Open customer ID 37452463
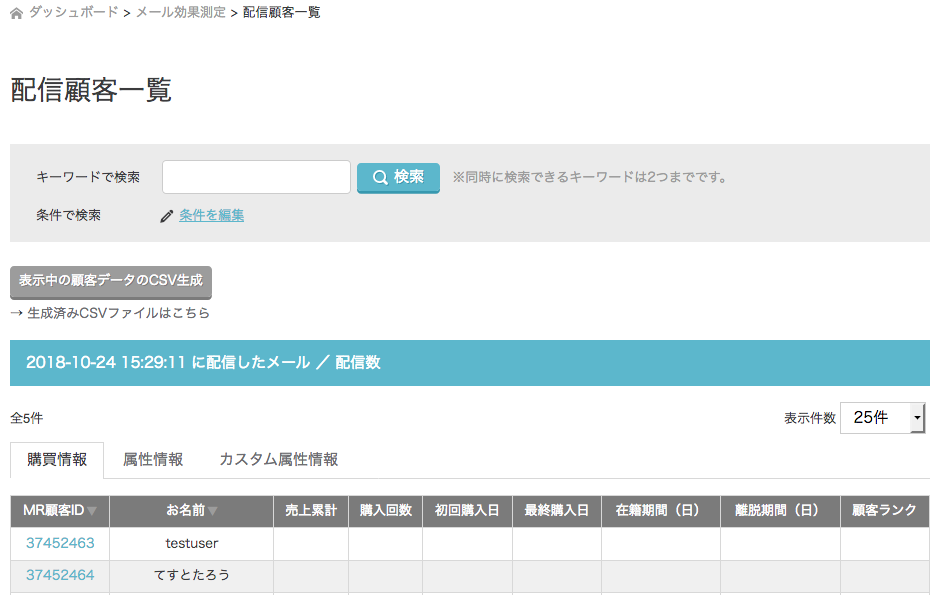The width and height of the screenshot is (939, 595). (60, 543)
